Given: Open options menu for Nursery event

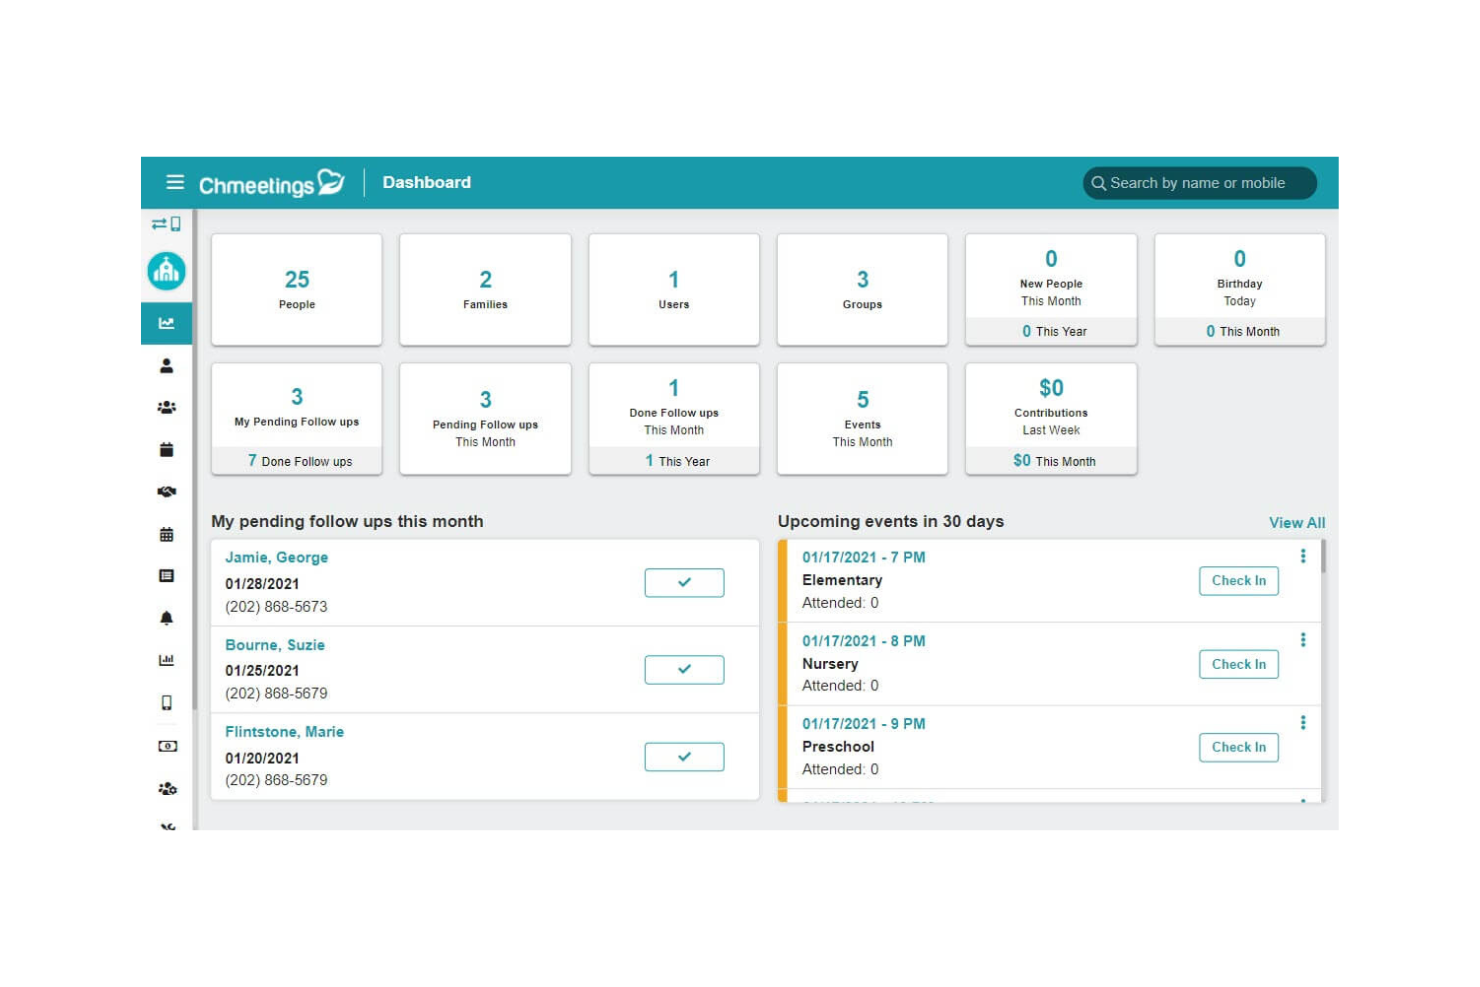Looking at the screenshot, I should coord(1303,640).
